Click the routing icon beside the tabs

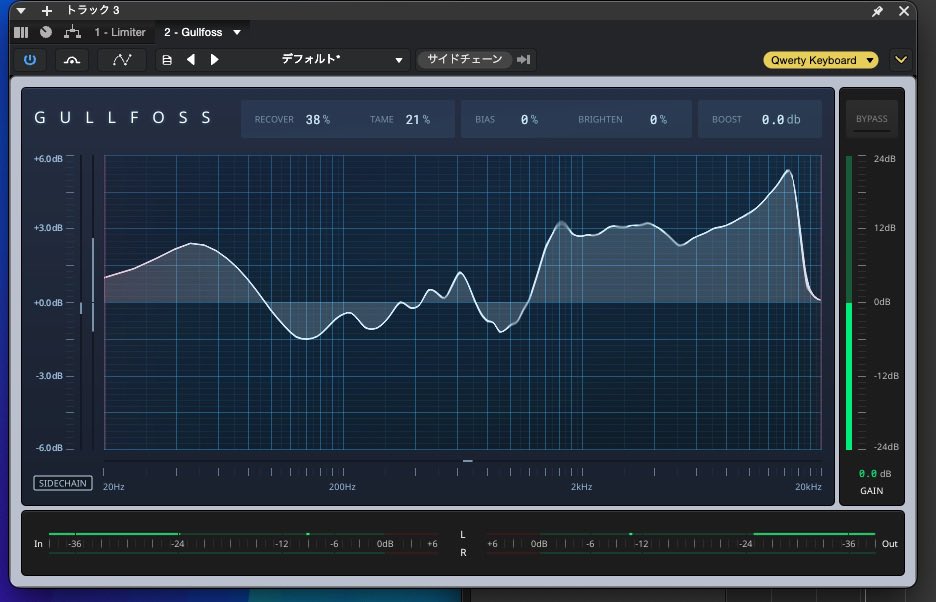pyautogui.click(x=72, y=32)
